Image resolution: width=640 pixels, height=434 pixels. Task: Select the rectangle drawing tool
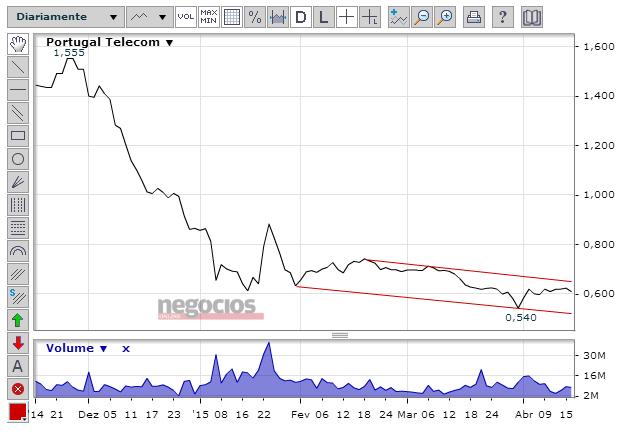click(18, 136)
